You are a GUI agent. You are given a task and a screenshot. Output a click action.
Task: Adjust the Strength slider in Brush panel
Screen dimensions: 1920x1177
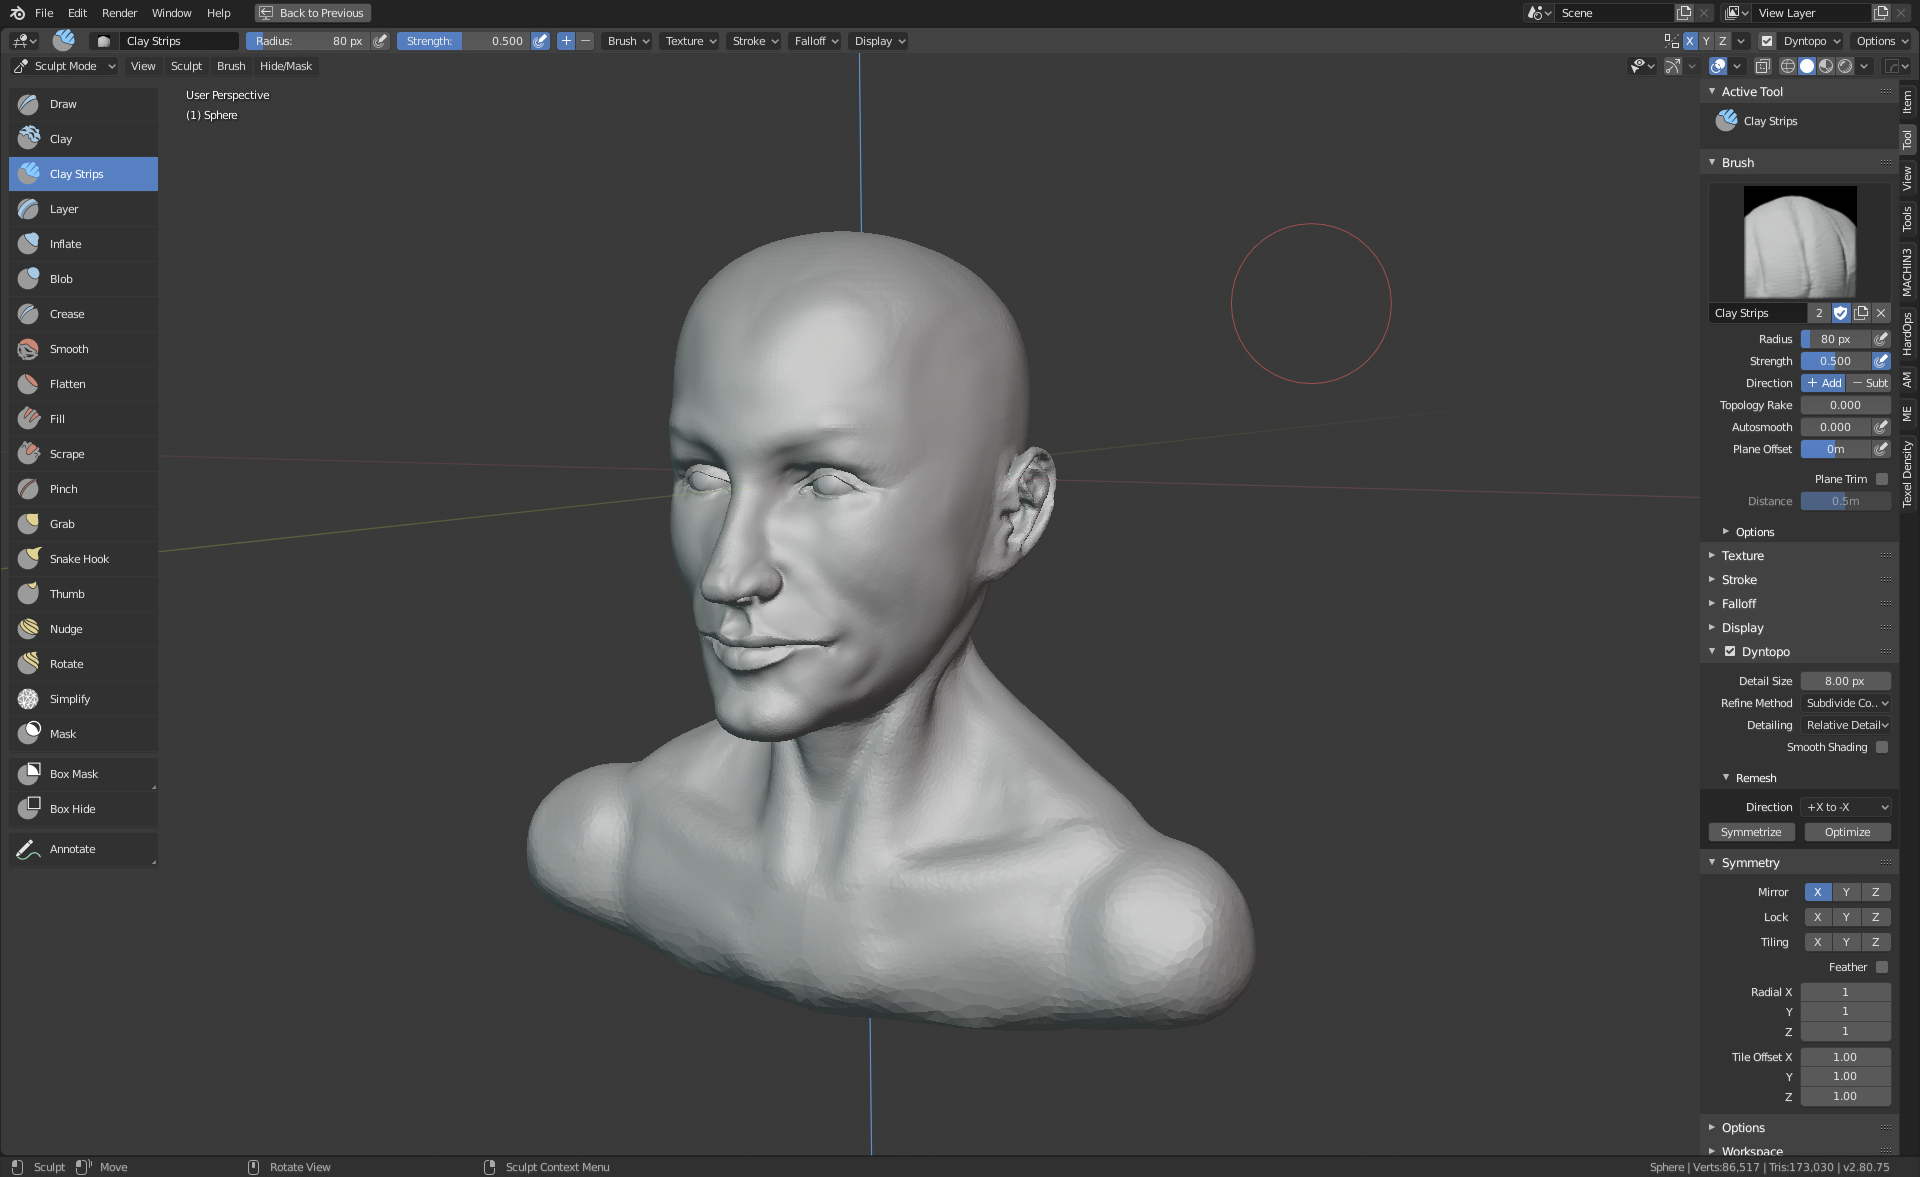(1835, 361)
